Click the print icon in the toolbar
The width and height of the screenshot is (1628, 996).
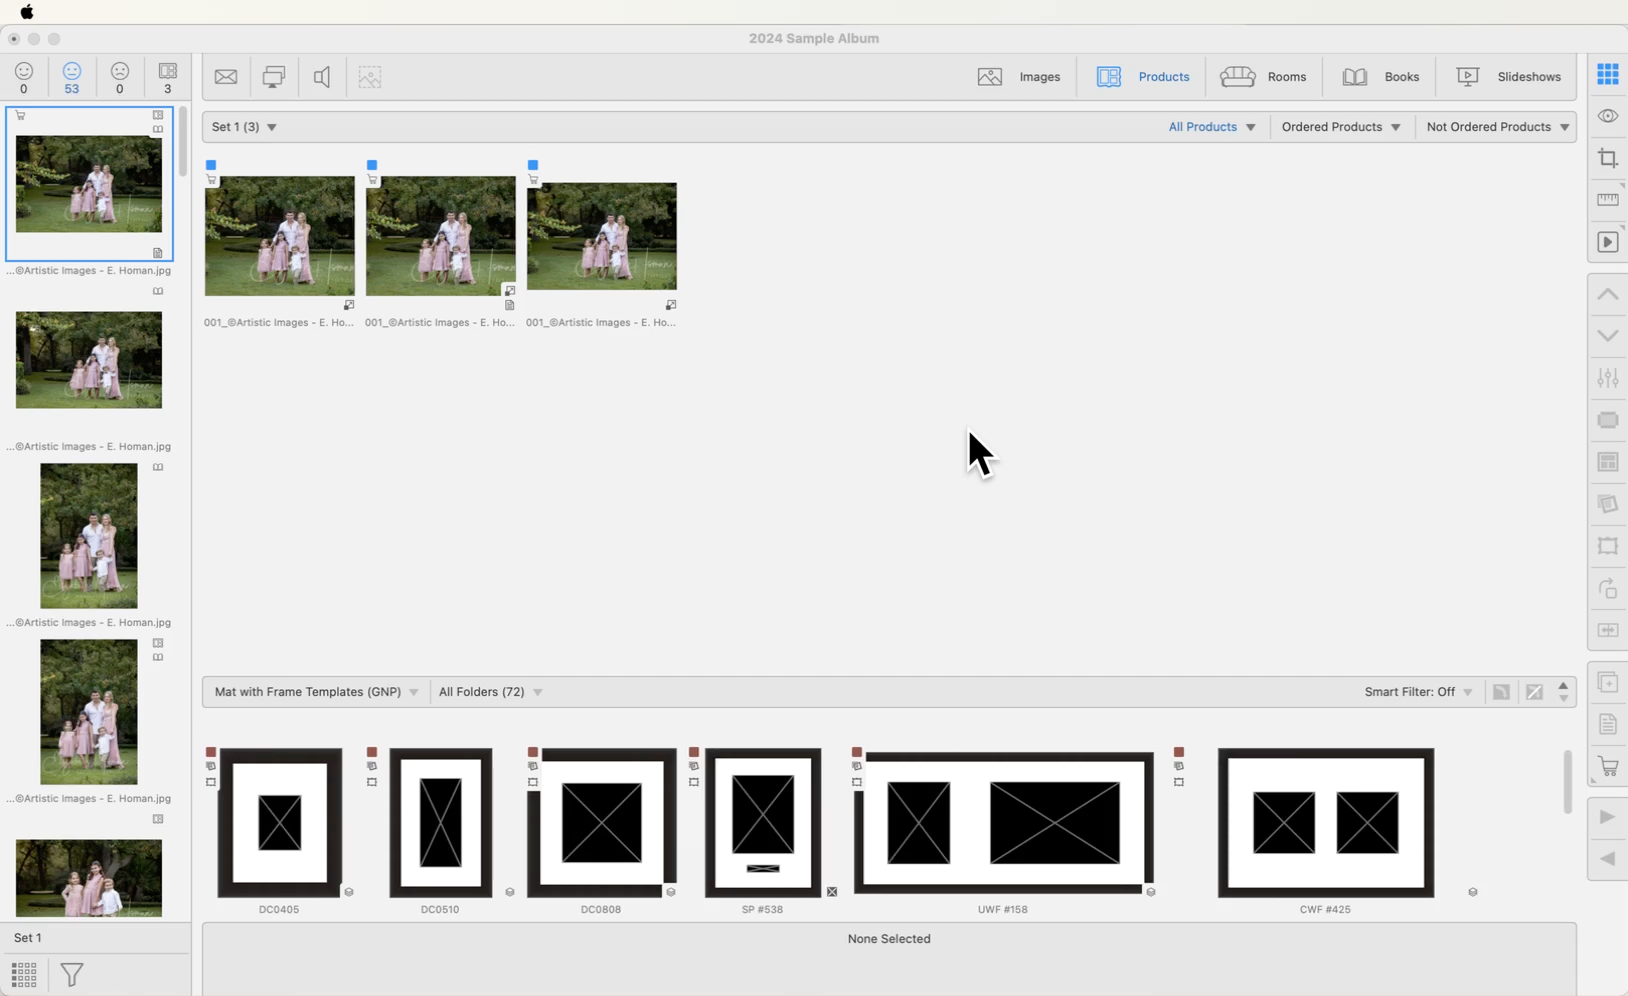coord(274,77)
